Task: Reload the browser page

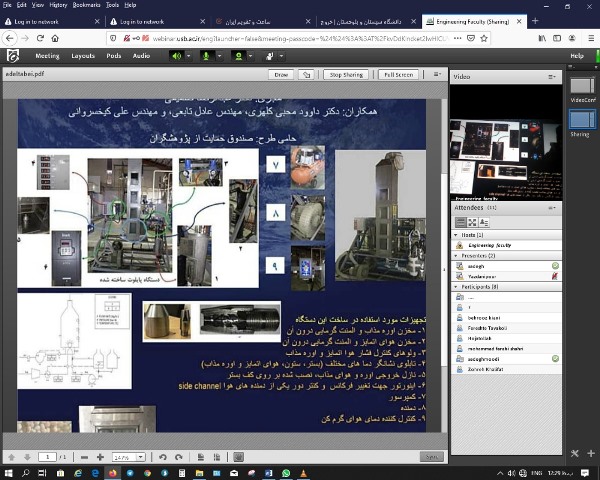Action: point(40,38)
